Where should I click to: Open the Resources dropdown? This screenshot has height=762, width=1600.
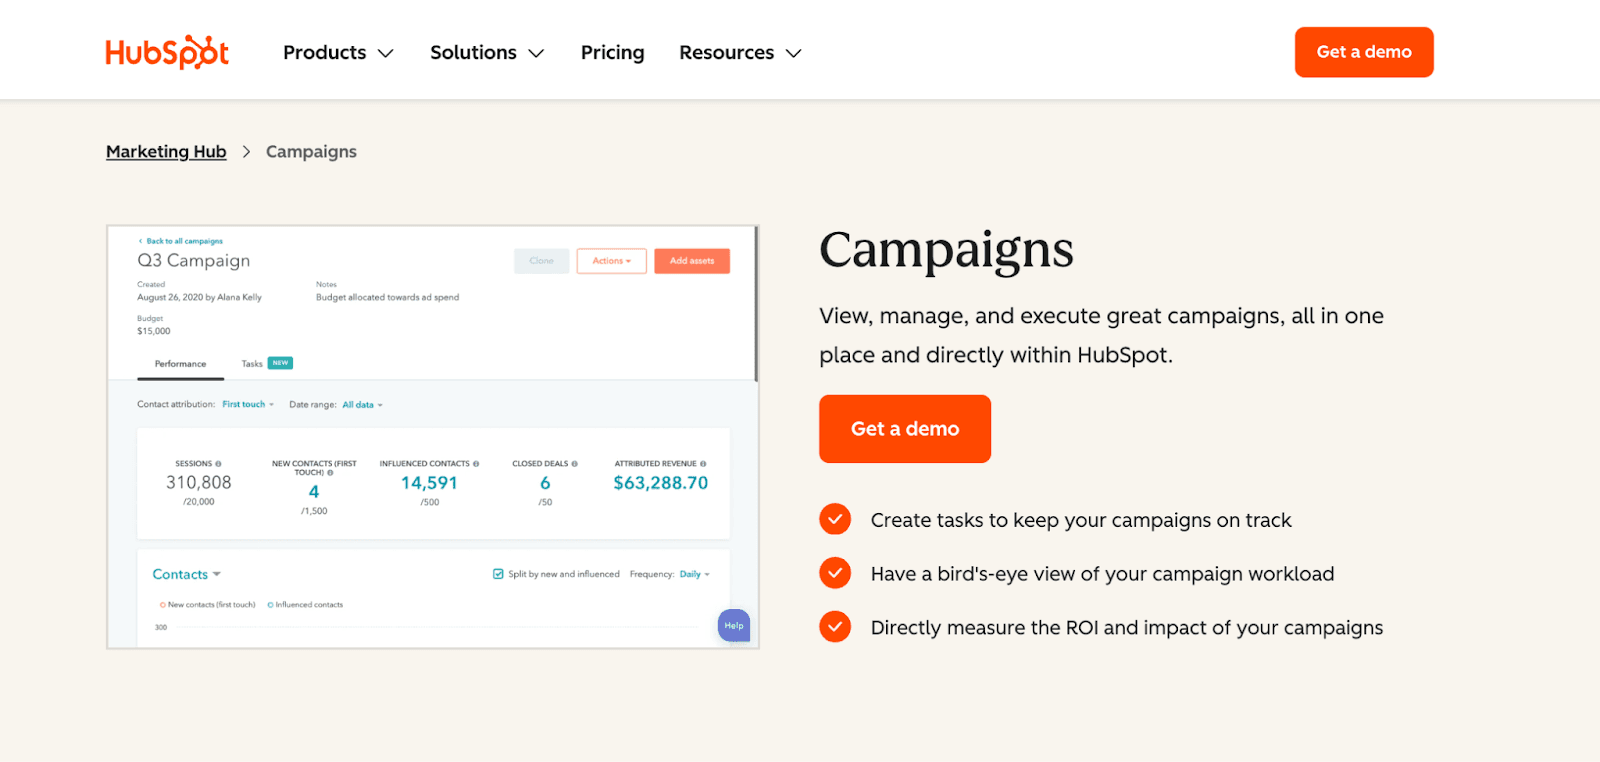(740, 52)
